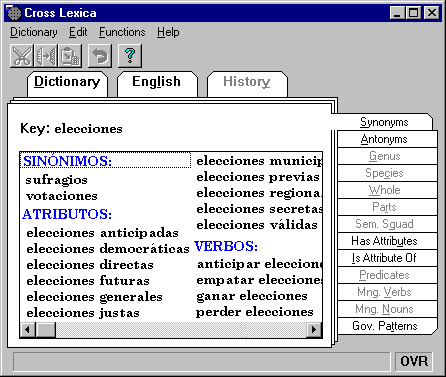
Task: Open the Has Attributes side tab
Action: click(x=387, y=241)
